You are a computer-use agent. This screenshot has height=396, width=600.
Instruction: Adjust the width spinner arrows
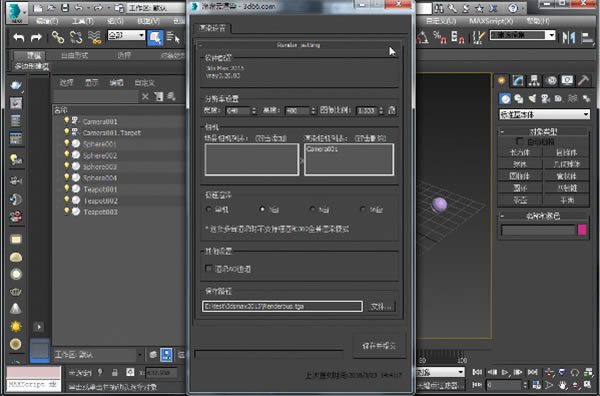click(x=253, y=111)
